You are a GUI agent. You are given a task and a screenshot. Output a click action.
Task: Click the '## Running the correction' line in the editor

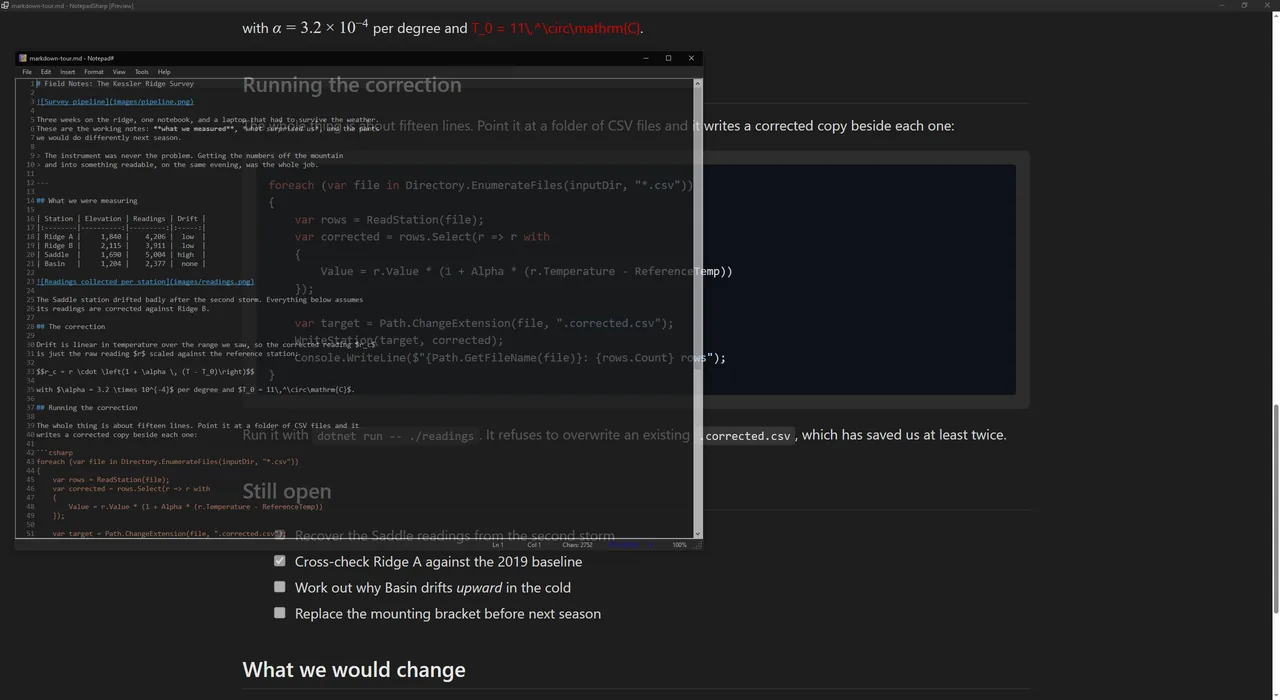[x=86, y=407]
